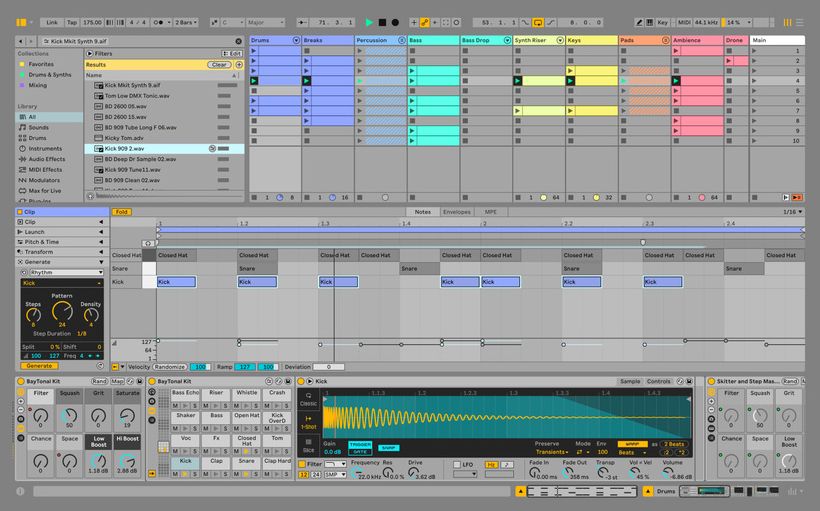Select the Kick 909 2.wav file
Screen dimensions: 820x511
125,148
